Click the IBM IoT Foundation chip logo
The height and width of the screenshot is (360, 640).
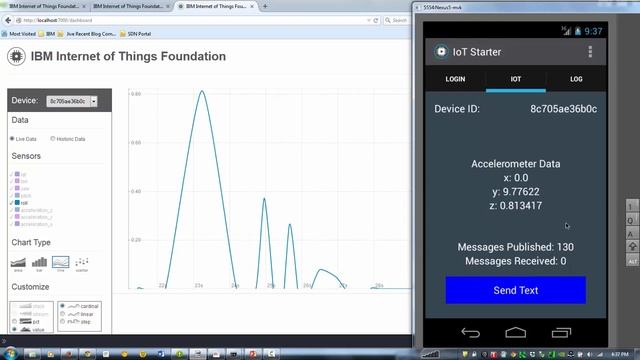click(16, 56)
